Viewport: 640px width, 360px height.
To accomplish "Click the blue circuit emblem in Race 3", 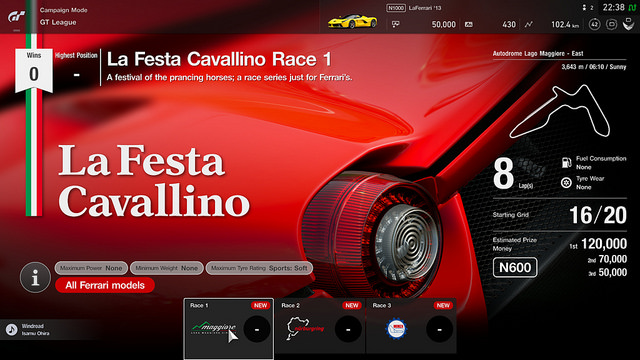I will 396,329.
